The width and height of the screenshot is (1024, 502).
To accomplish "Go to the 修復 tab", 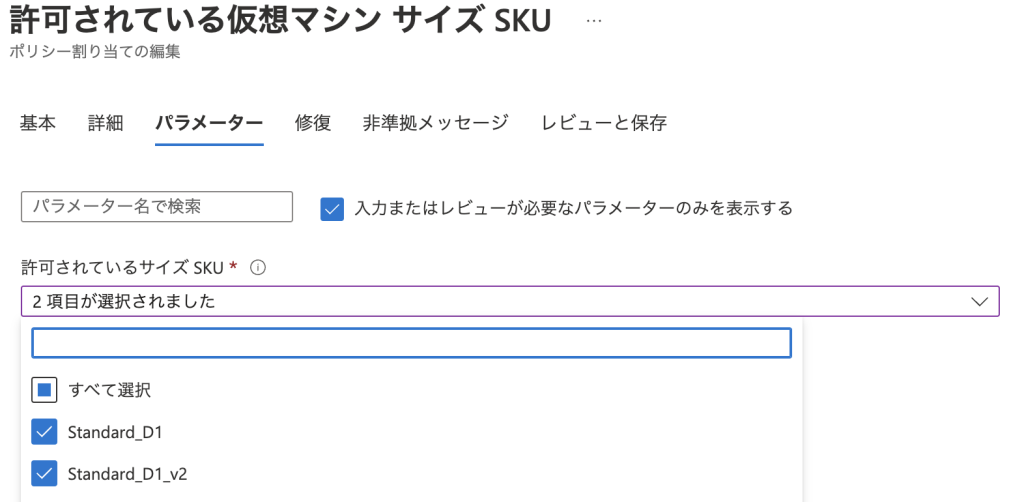I will (x=313, y=123).
